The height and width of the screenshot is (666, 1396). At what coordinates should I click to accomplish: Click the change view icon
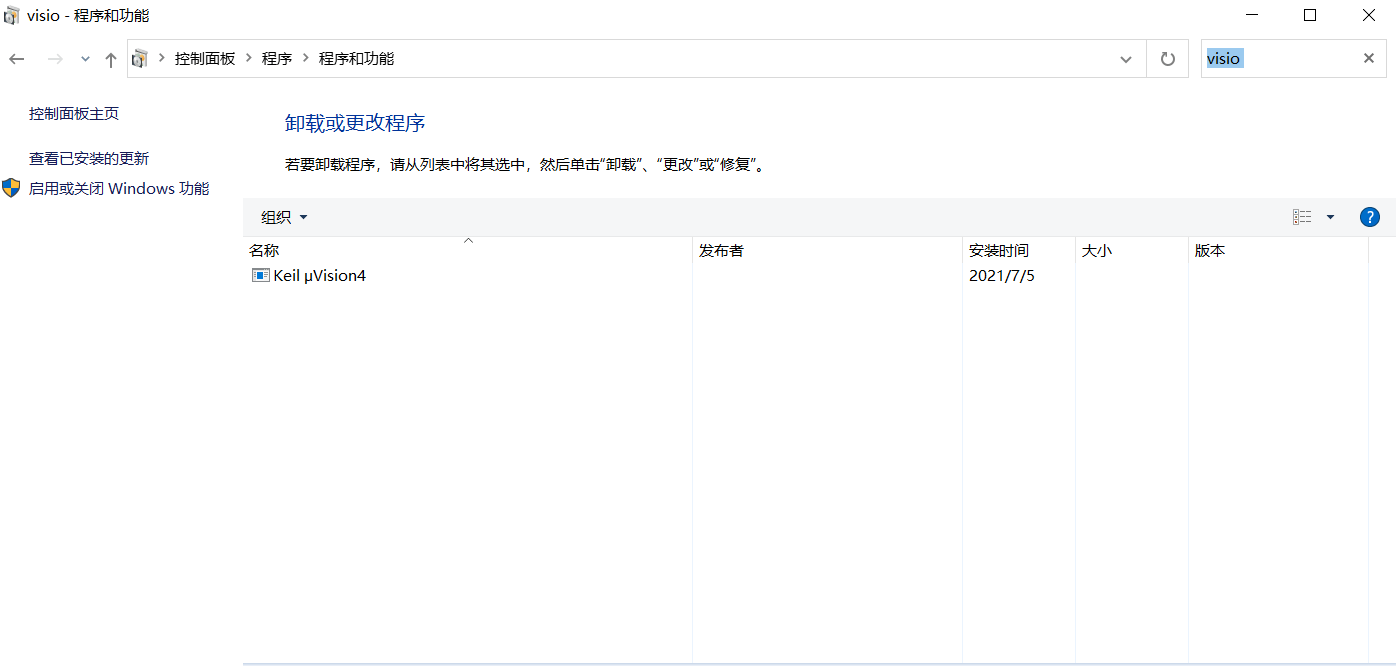(1302, 217)
